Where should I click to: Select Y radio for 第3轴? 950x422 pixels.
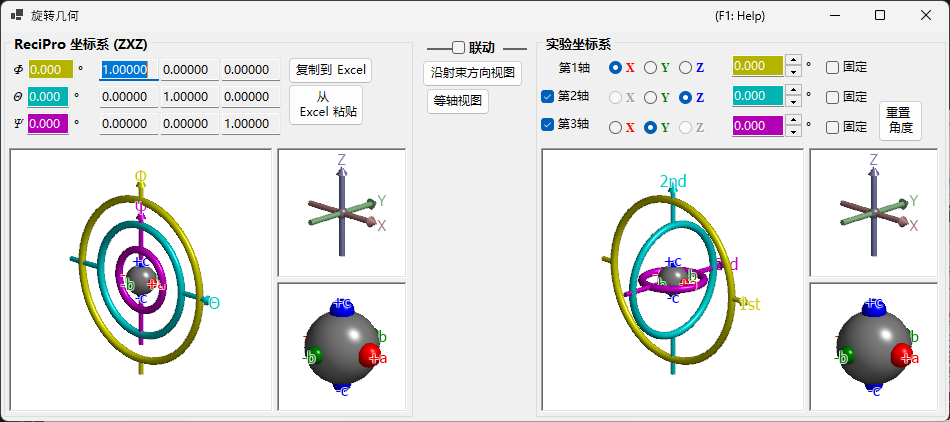650,128
